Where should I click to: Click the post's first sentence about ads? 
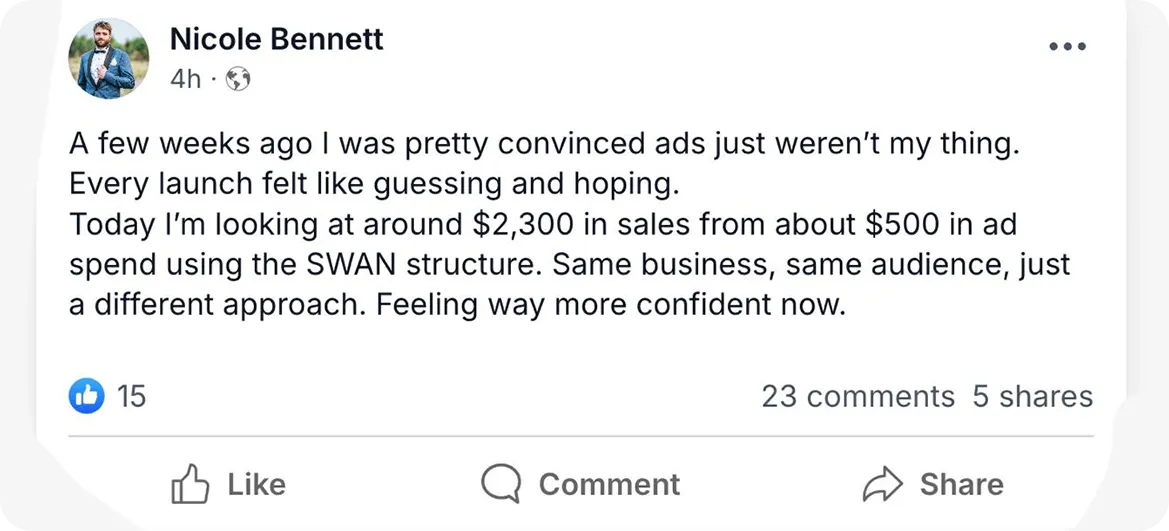pyautogui.click(x=544, y=143)
